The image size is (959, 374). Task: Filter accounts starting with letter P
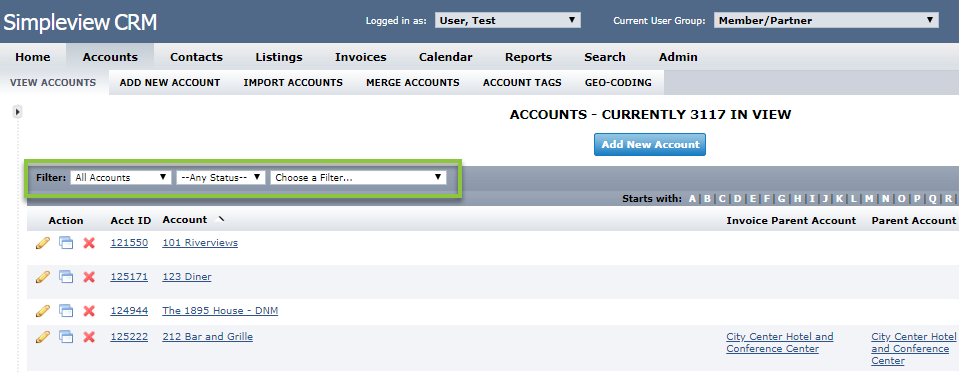point(917,199)
